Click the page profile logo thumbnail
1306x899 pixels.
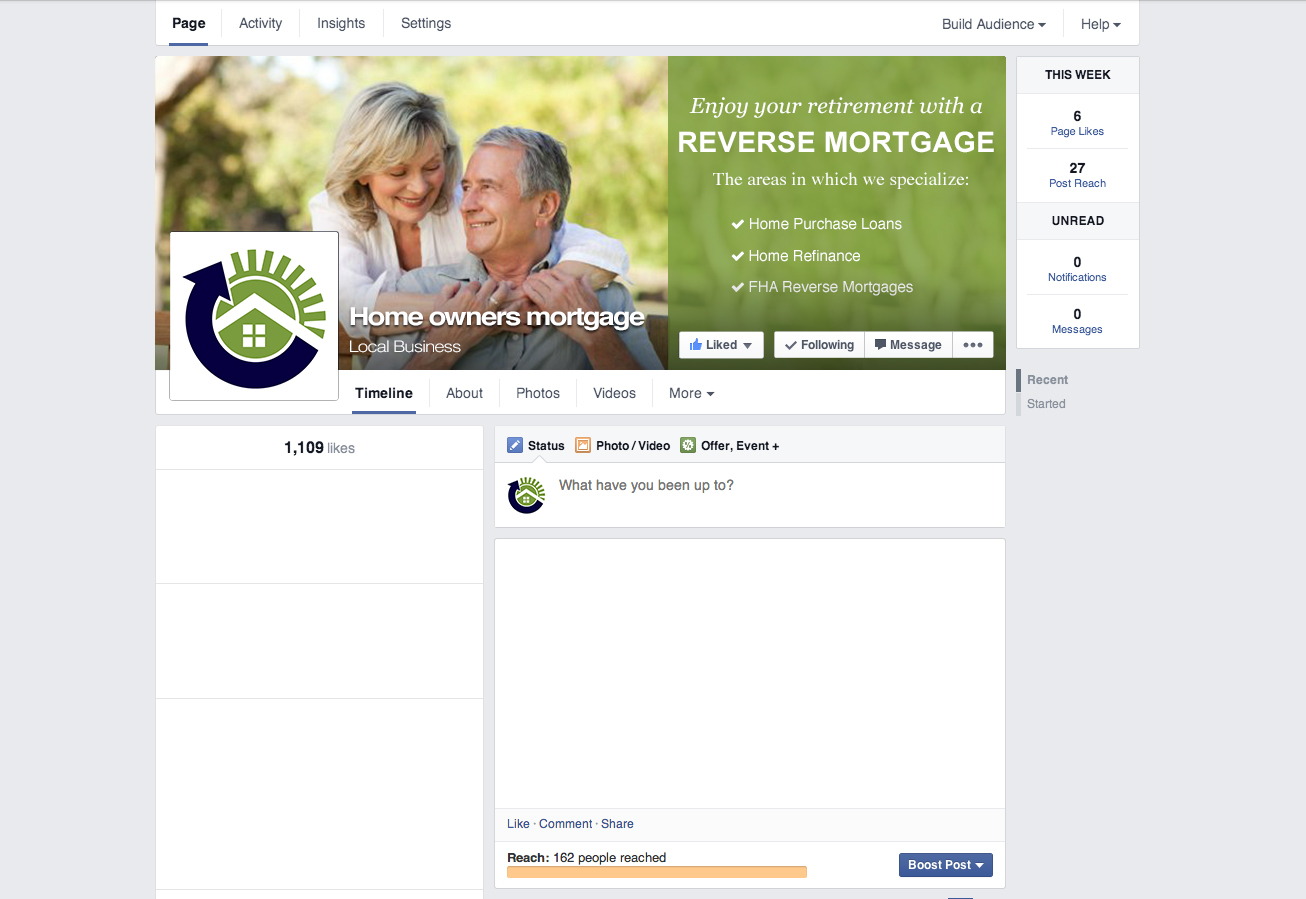(253, 316)
